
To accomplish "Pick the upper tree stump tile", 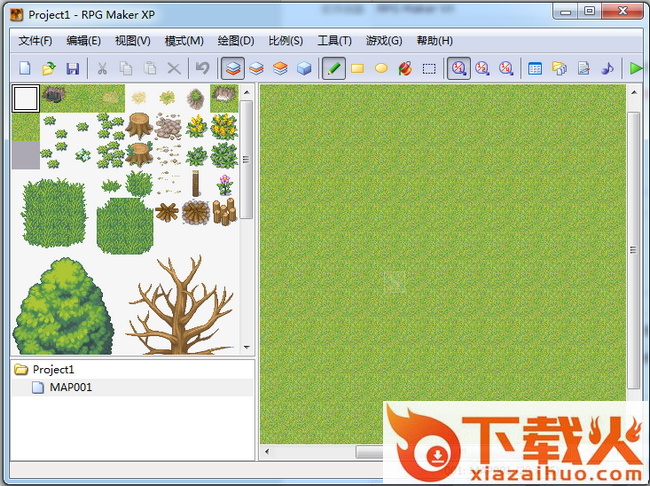I will click(139, 126).
